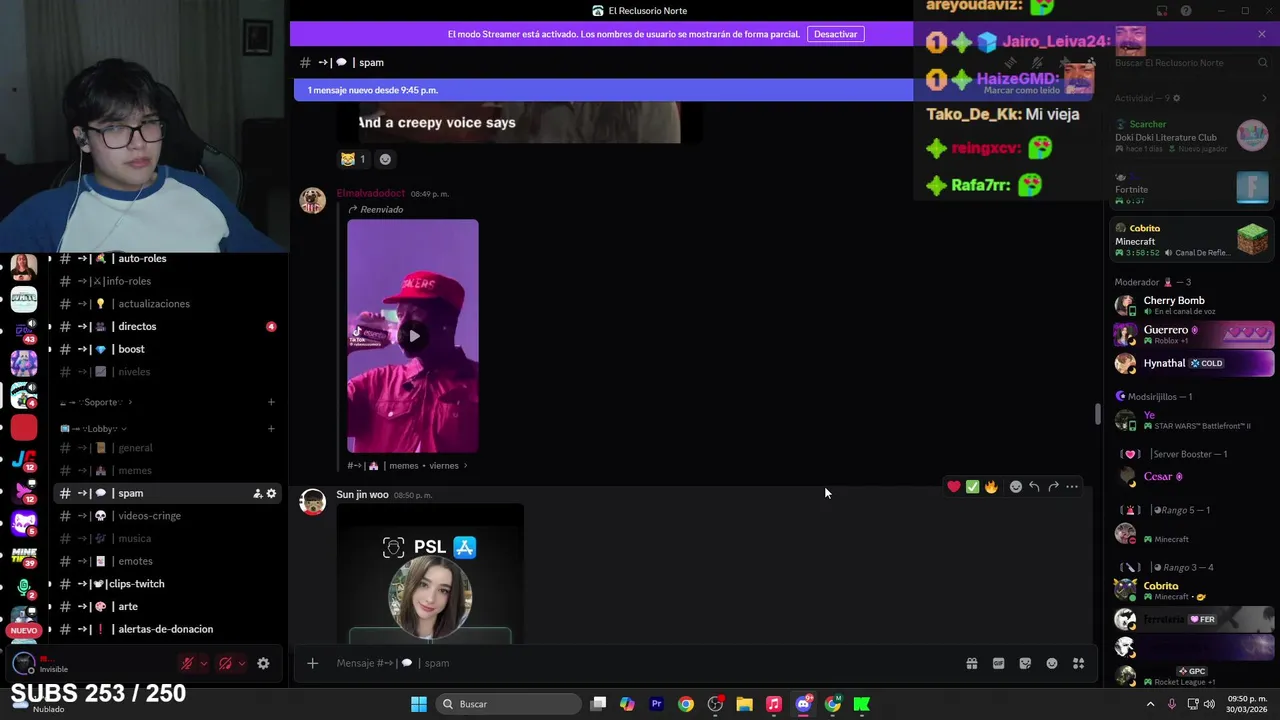Screen dimensions: 1280x720
Task: Open the alertas-de-donacion channel
Action: point(166,629)
